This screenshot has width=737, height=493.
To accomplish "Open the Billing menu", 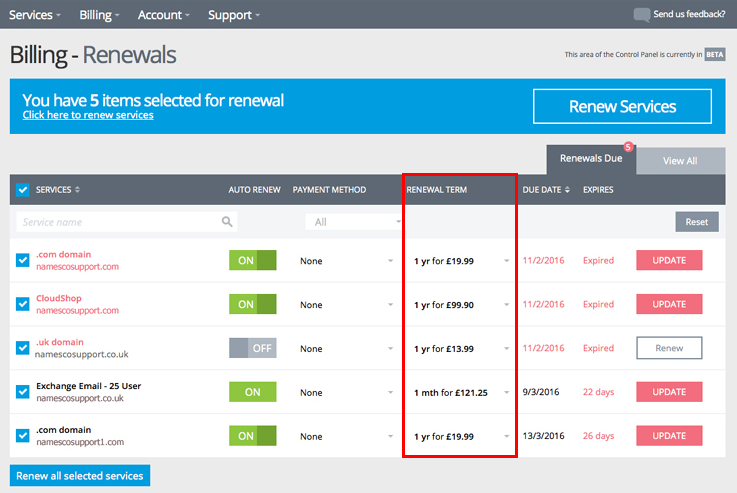I will coord(99,15).
